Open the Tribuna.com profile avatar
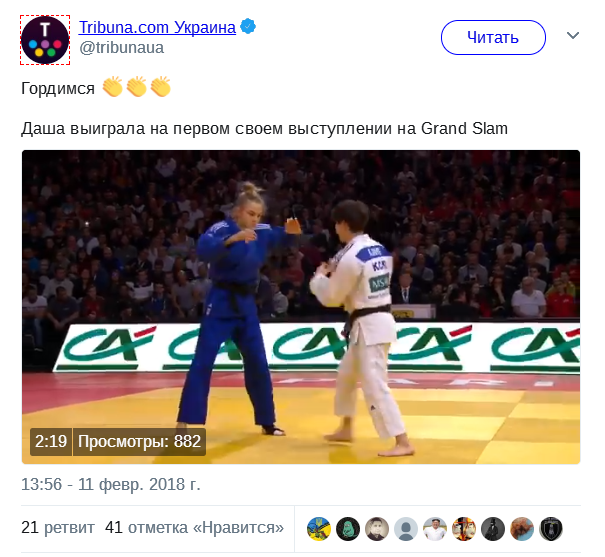The height and width of the screenshot is (557, 605). (45, 40)
